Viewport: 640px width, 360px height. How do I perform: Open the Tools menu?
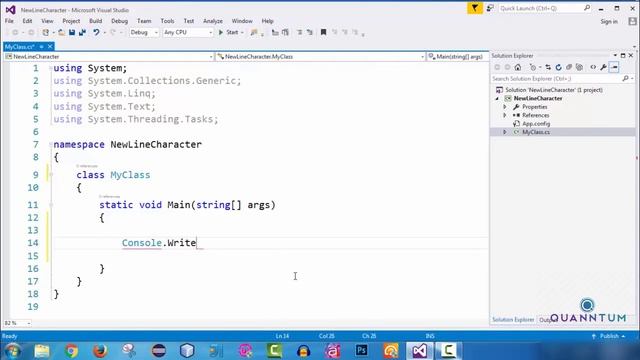167,21
